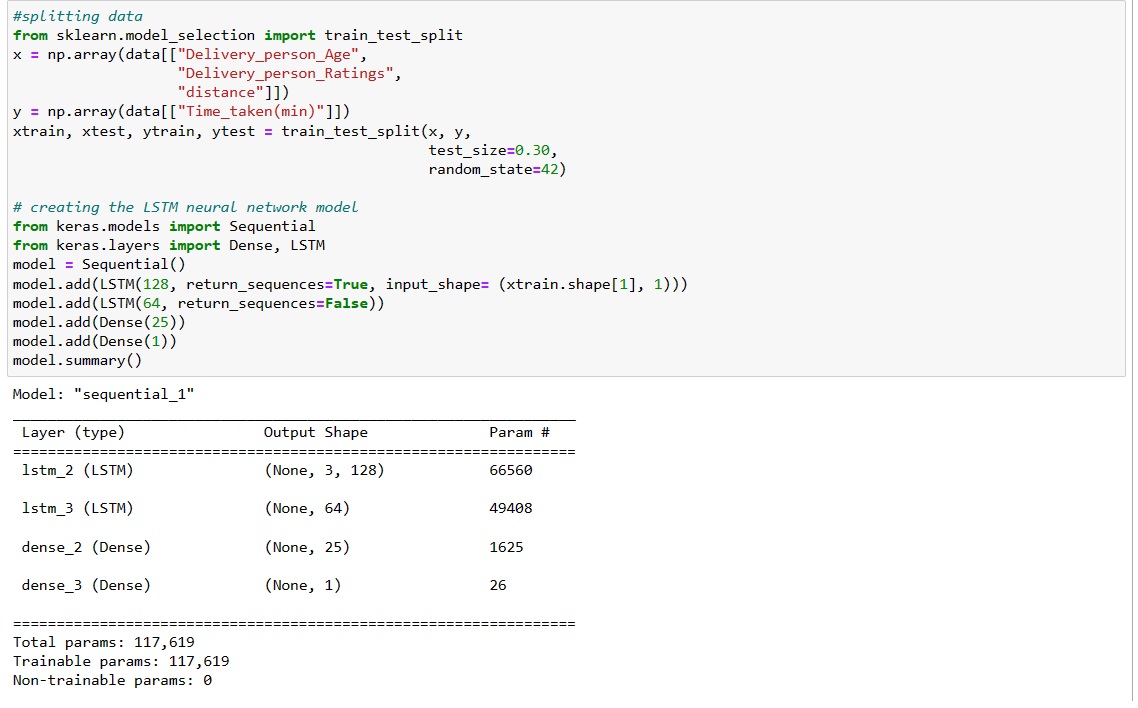This screenshot has width=1138, height=708.
Task: Click the keras.layers import Dense, LSTM line
Action: (x=168, y=245)
